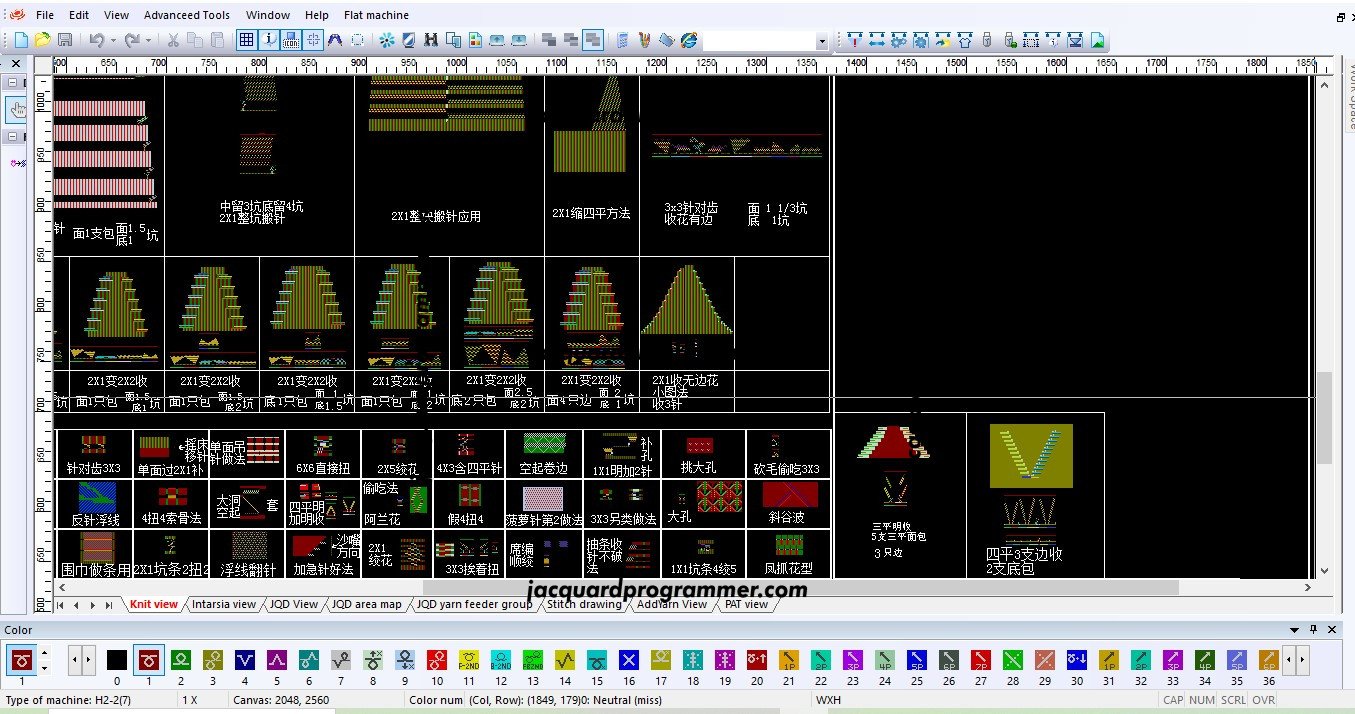This screenshot has width=1355, height=714.
Task: Open the Advanceed Tools menu
Action: tap(186, 15)
